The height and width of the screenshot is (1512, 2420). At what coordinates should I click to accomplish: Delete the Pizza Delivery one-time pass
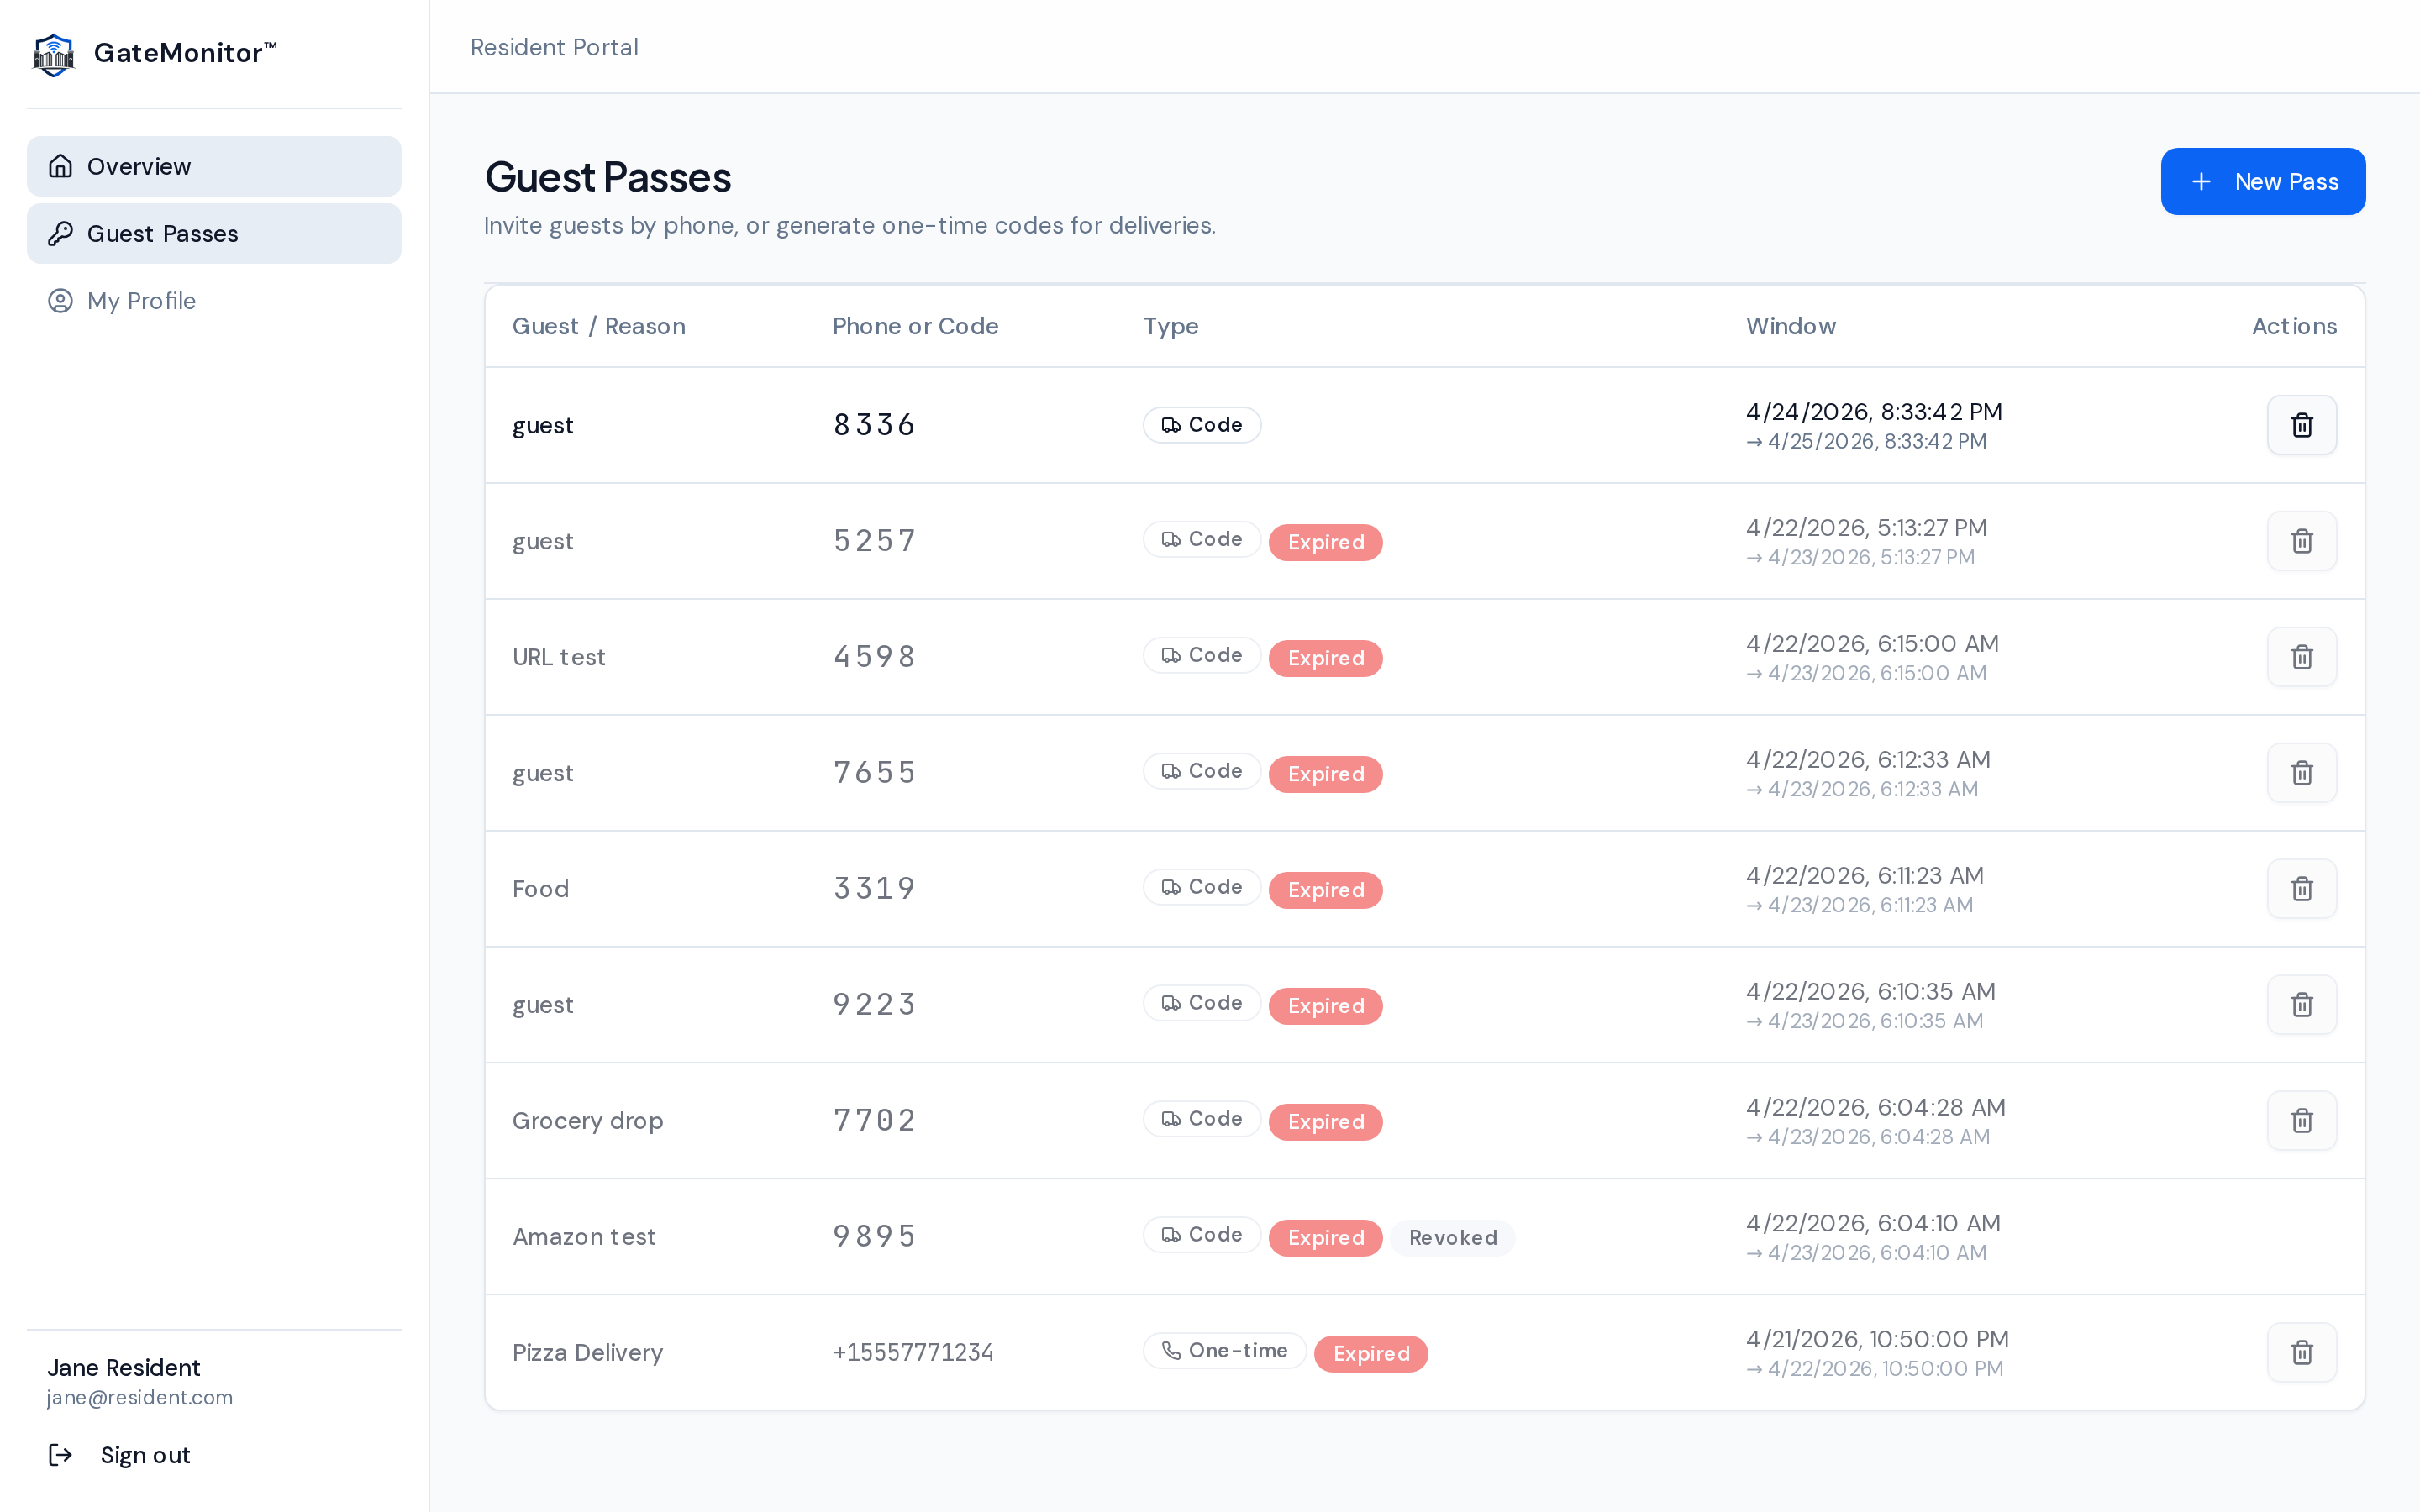click(2301, 1353)
